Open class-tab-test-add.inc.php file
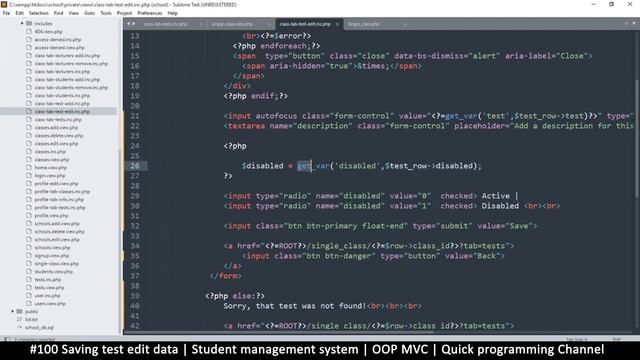This screenshot has width=640, height=360. 62,103
